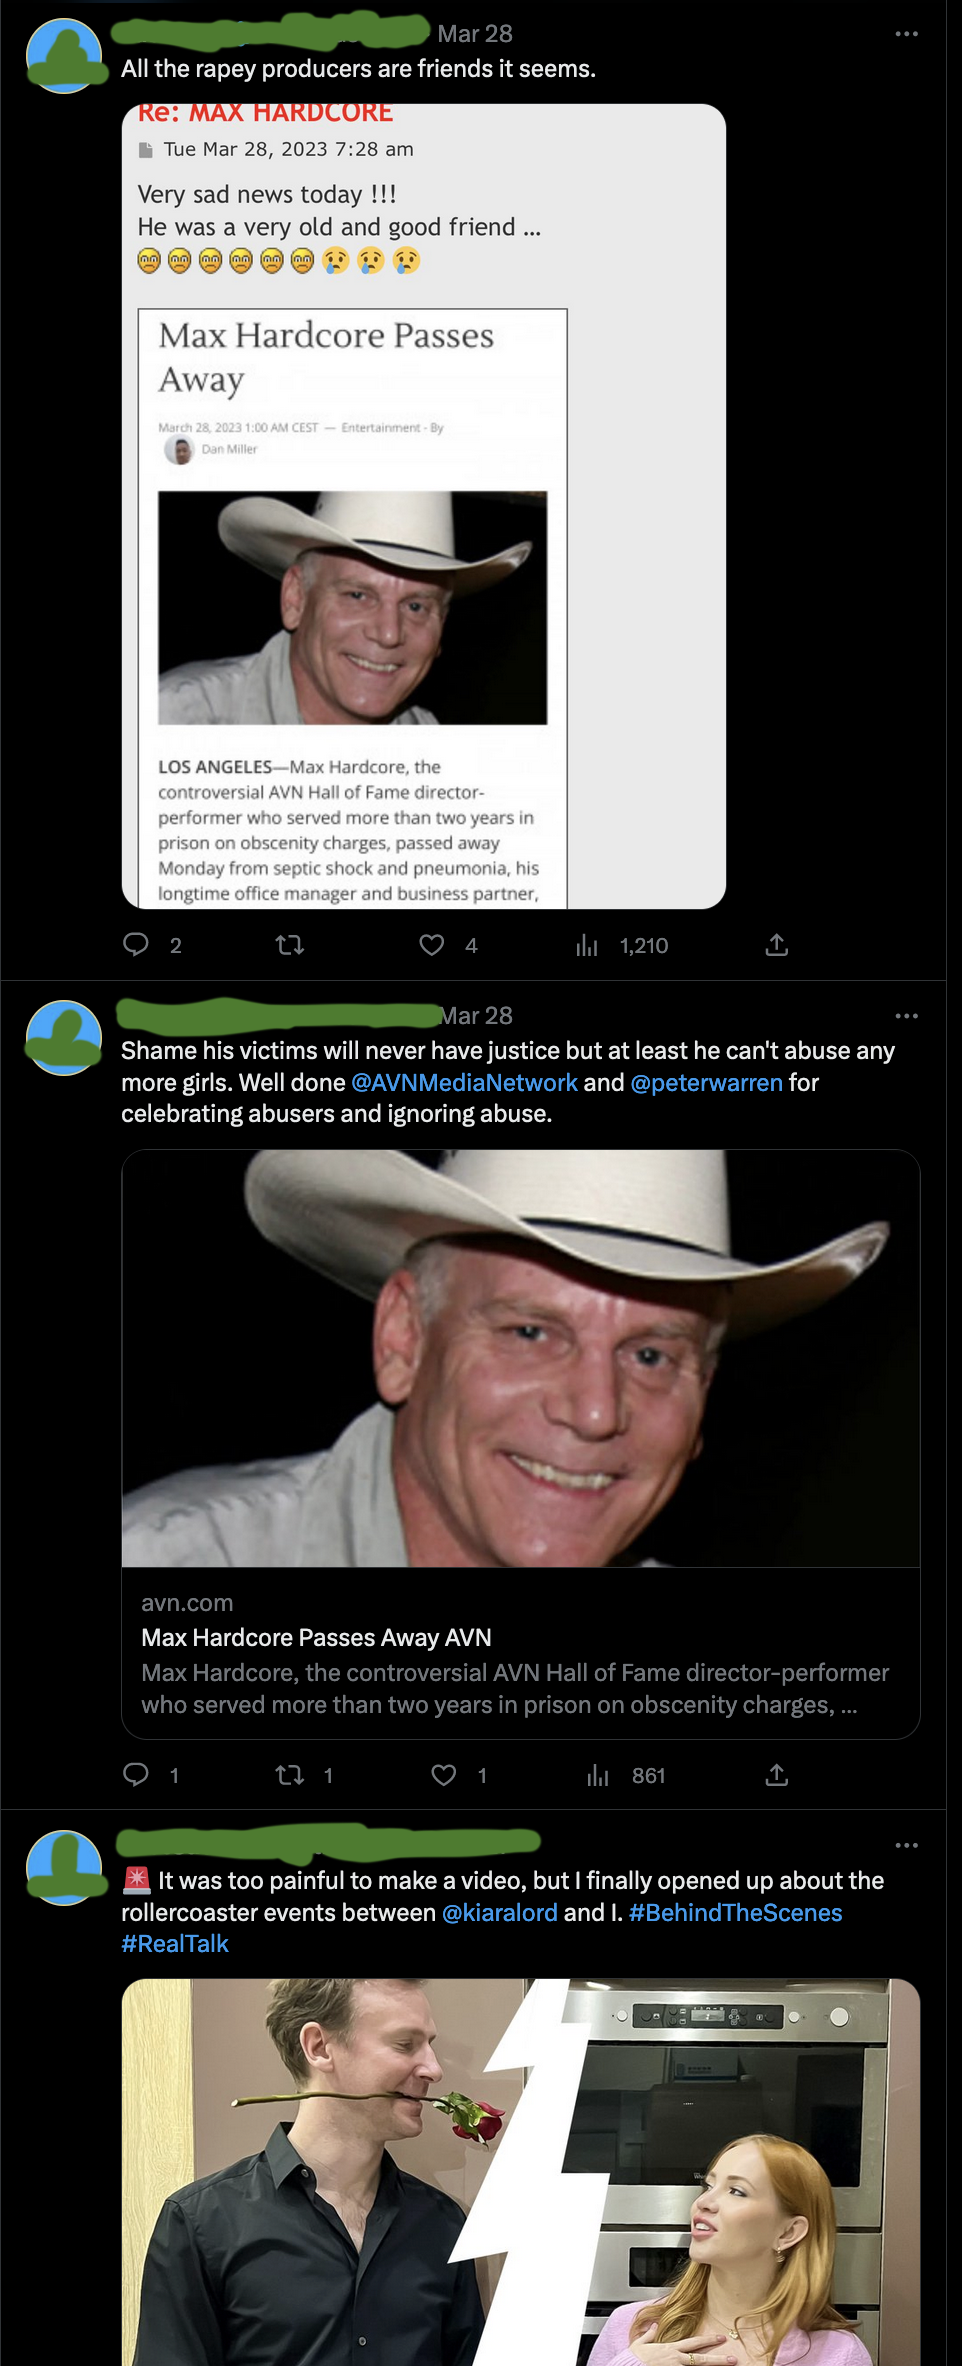The height and width of the screenshot is (2366, 962).
Task: View analytics showing 1,210 views
Action: [587, 945]
